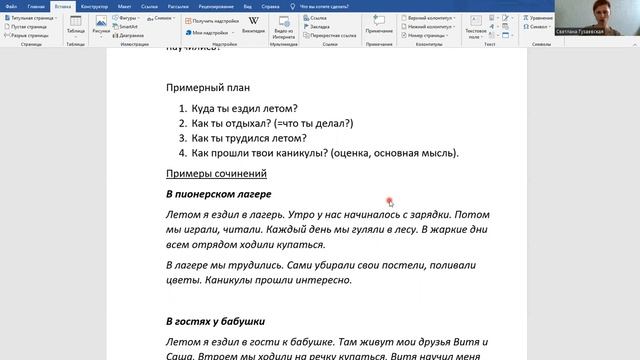Open the Таблица insert menu
640x360 pixels.
(x=76, y=27)
